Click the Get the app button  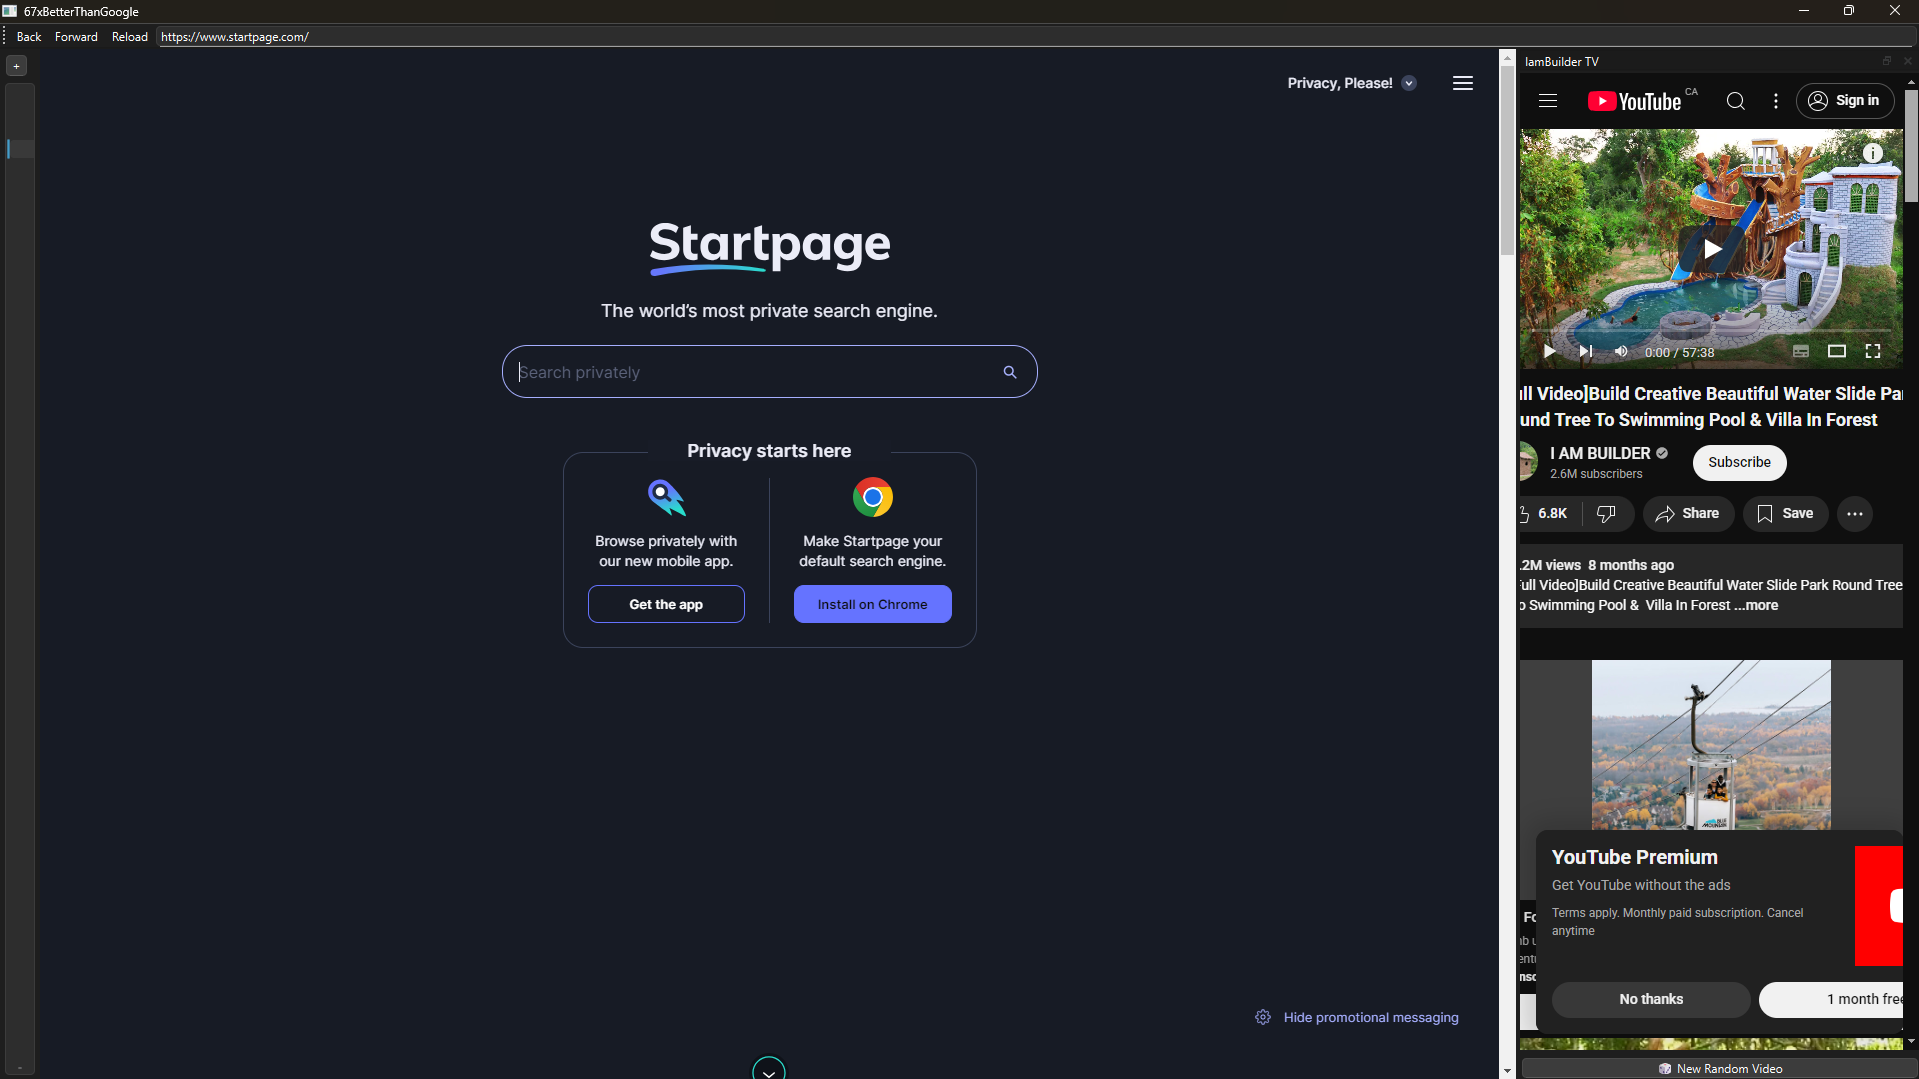666,604
